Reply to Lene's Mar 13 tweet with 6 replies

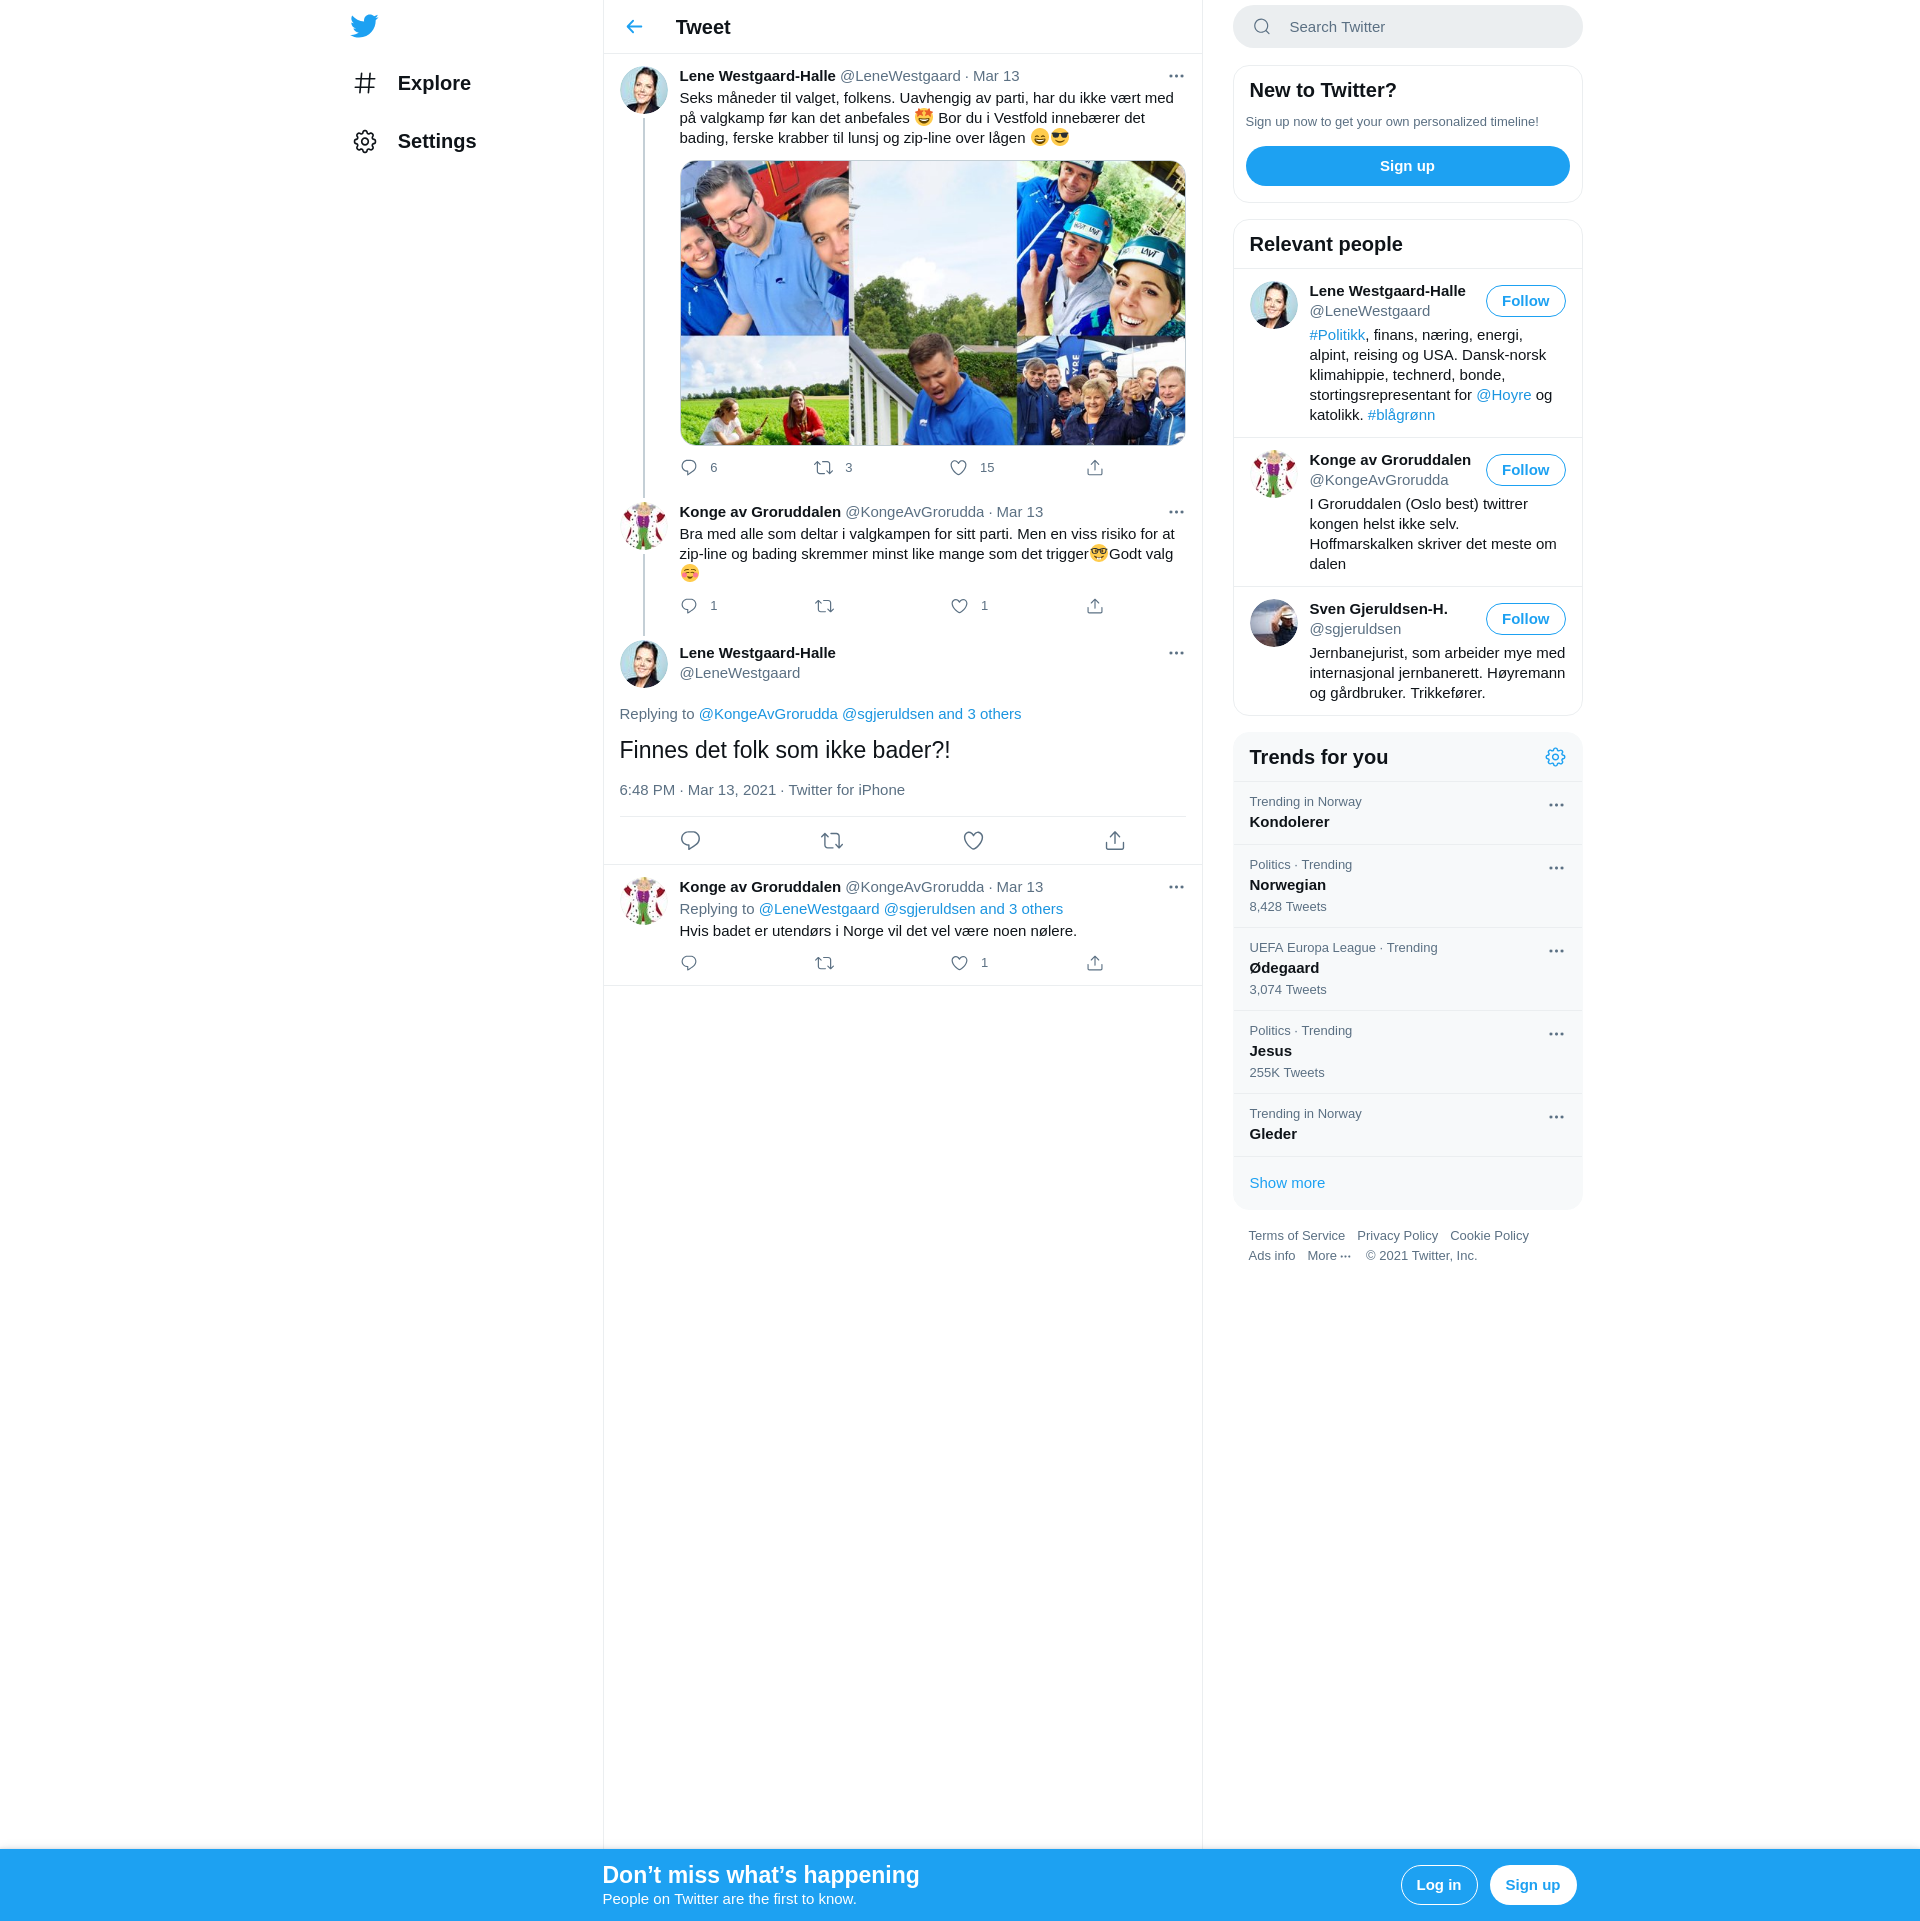tap(689, 468)
